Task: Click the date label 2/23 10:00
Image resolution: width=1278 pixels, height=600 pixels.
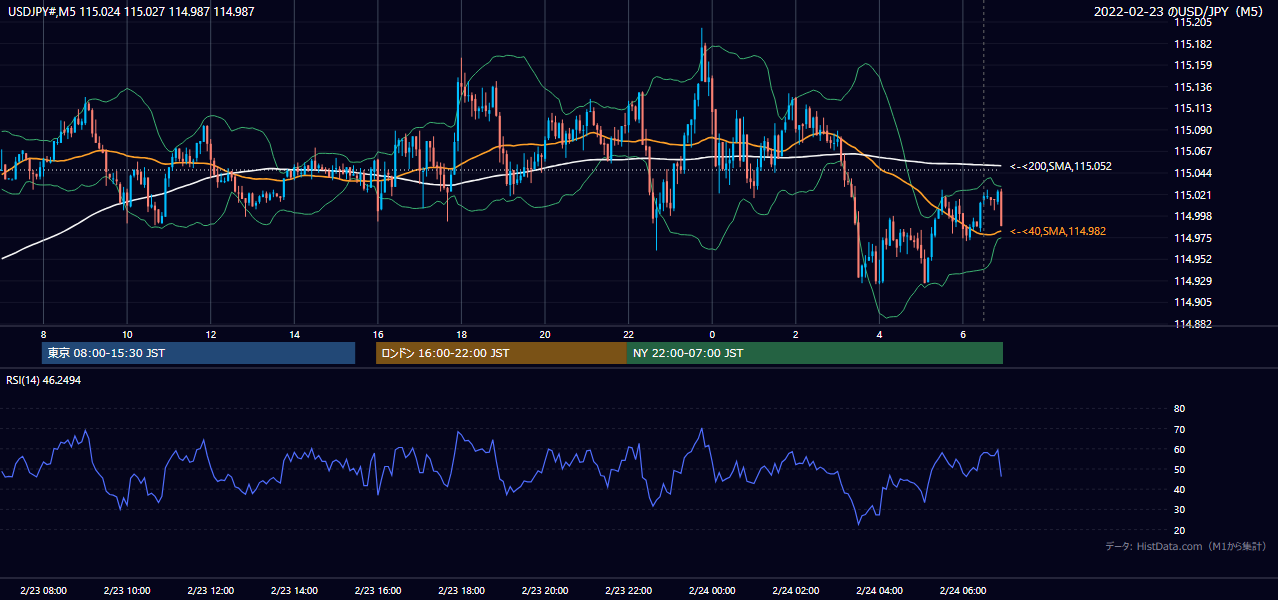Action: coord(127,590)
